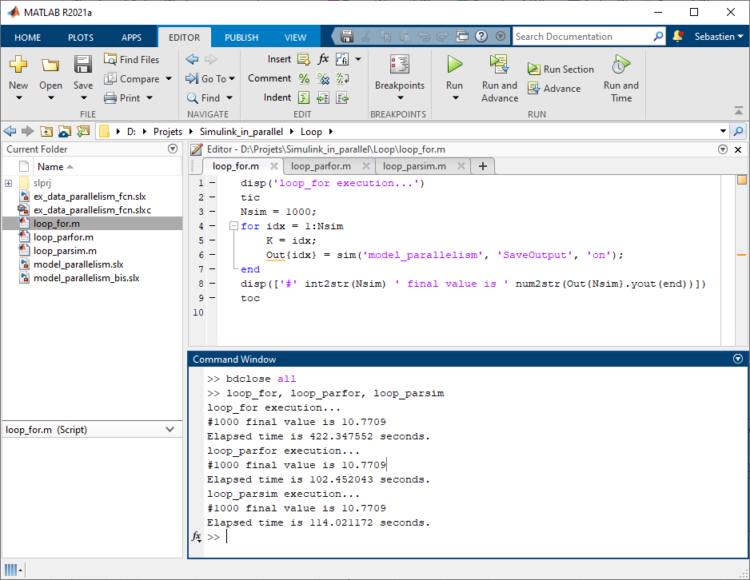Open the Sebastien account dropdown

pyautogui.click(x=718, y=36)
